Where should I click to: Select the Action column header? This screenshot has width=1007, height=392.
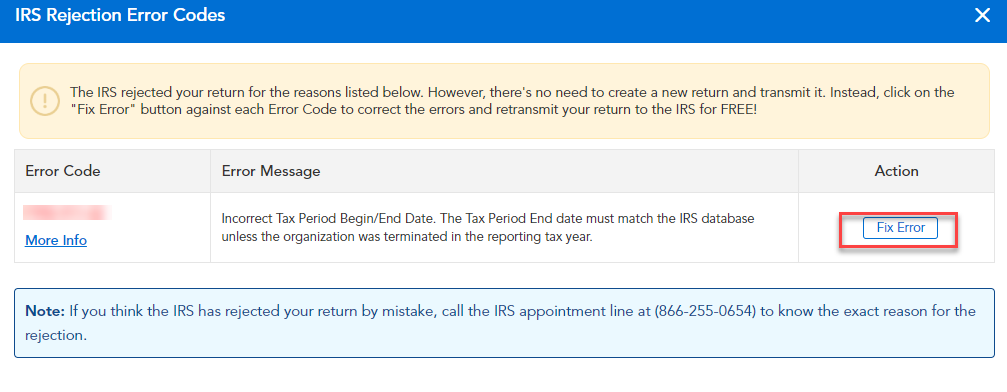point(897,171)
